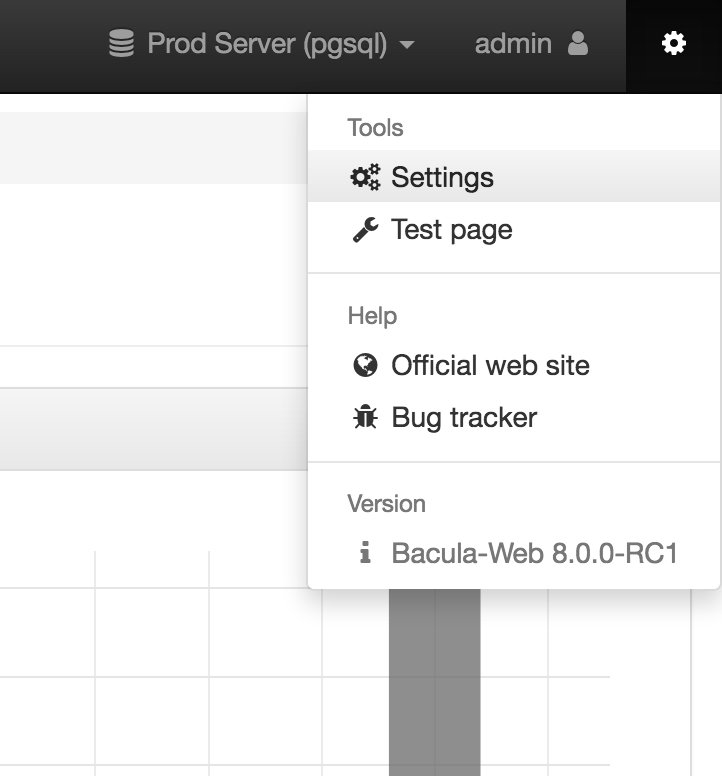Click the Bacula-Web 8.0.0-RC1 version entry

535,553
